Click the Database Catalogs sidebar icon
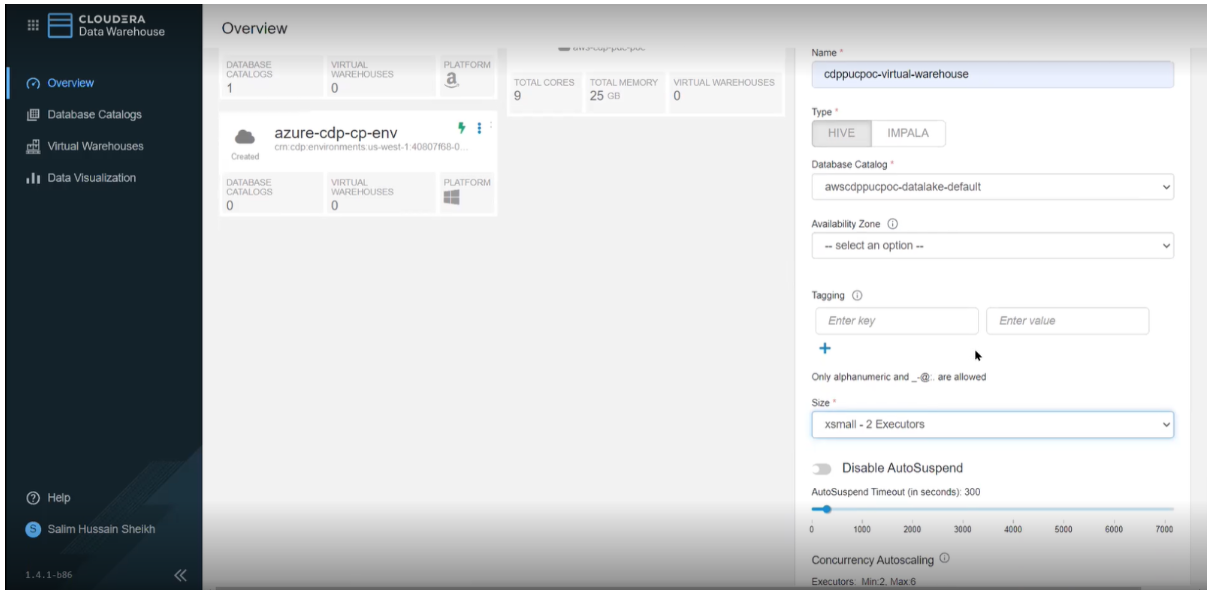 (32, 114)
